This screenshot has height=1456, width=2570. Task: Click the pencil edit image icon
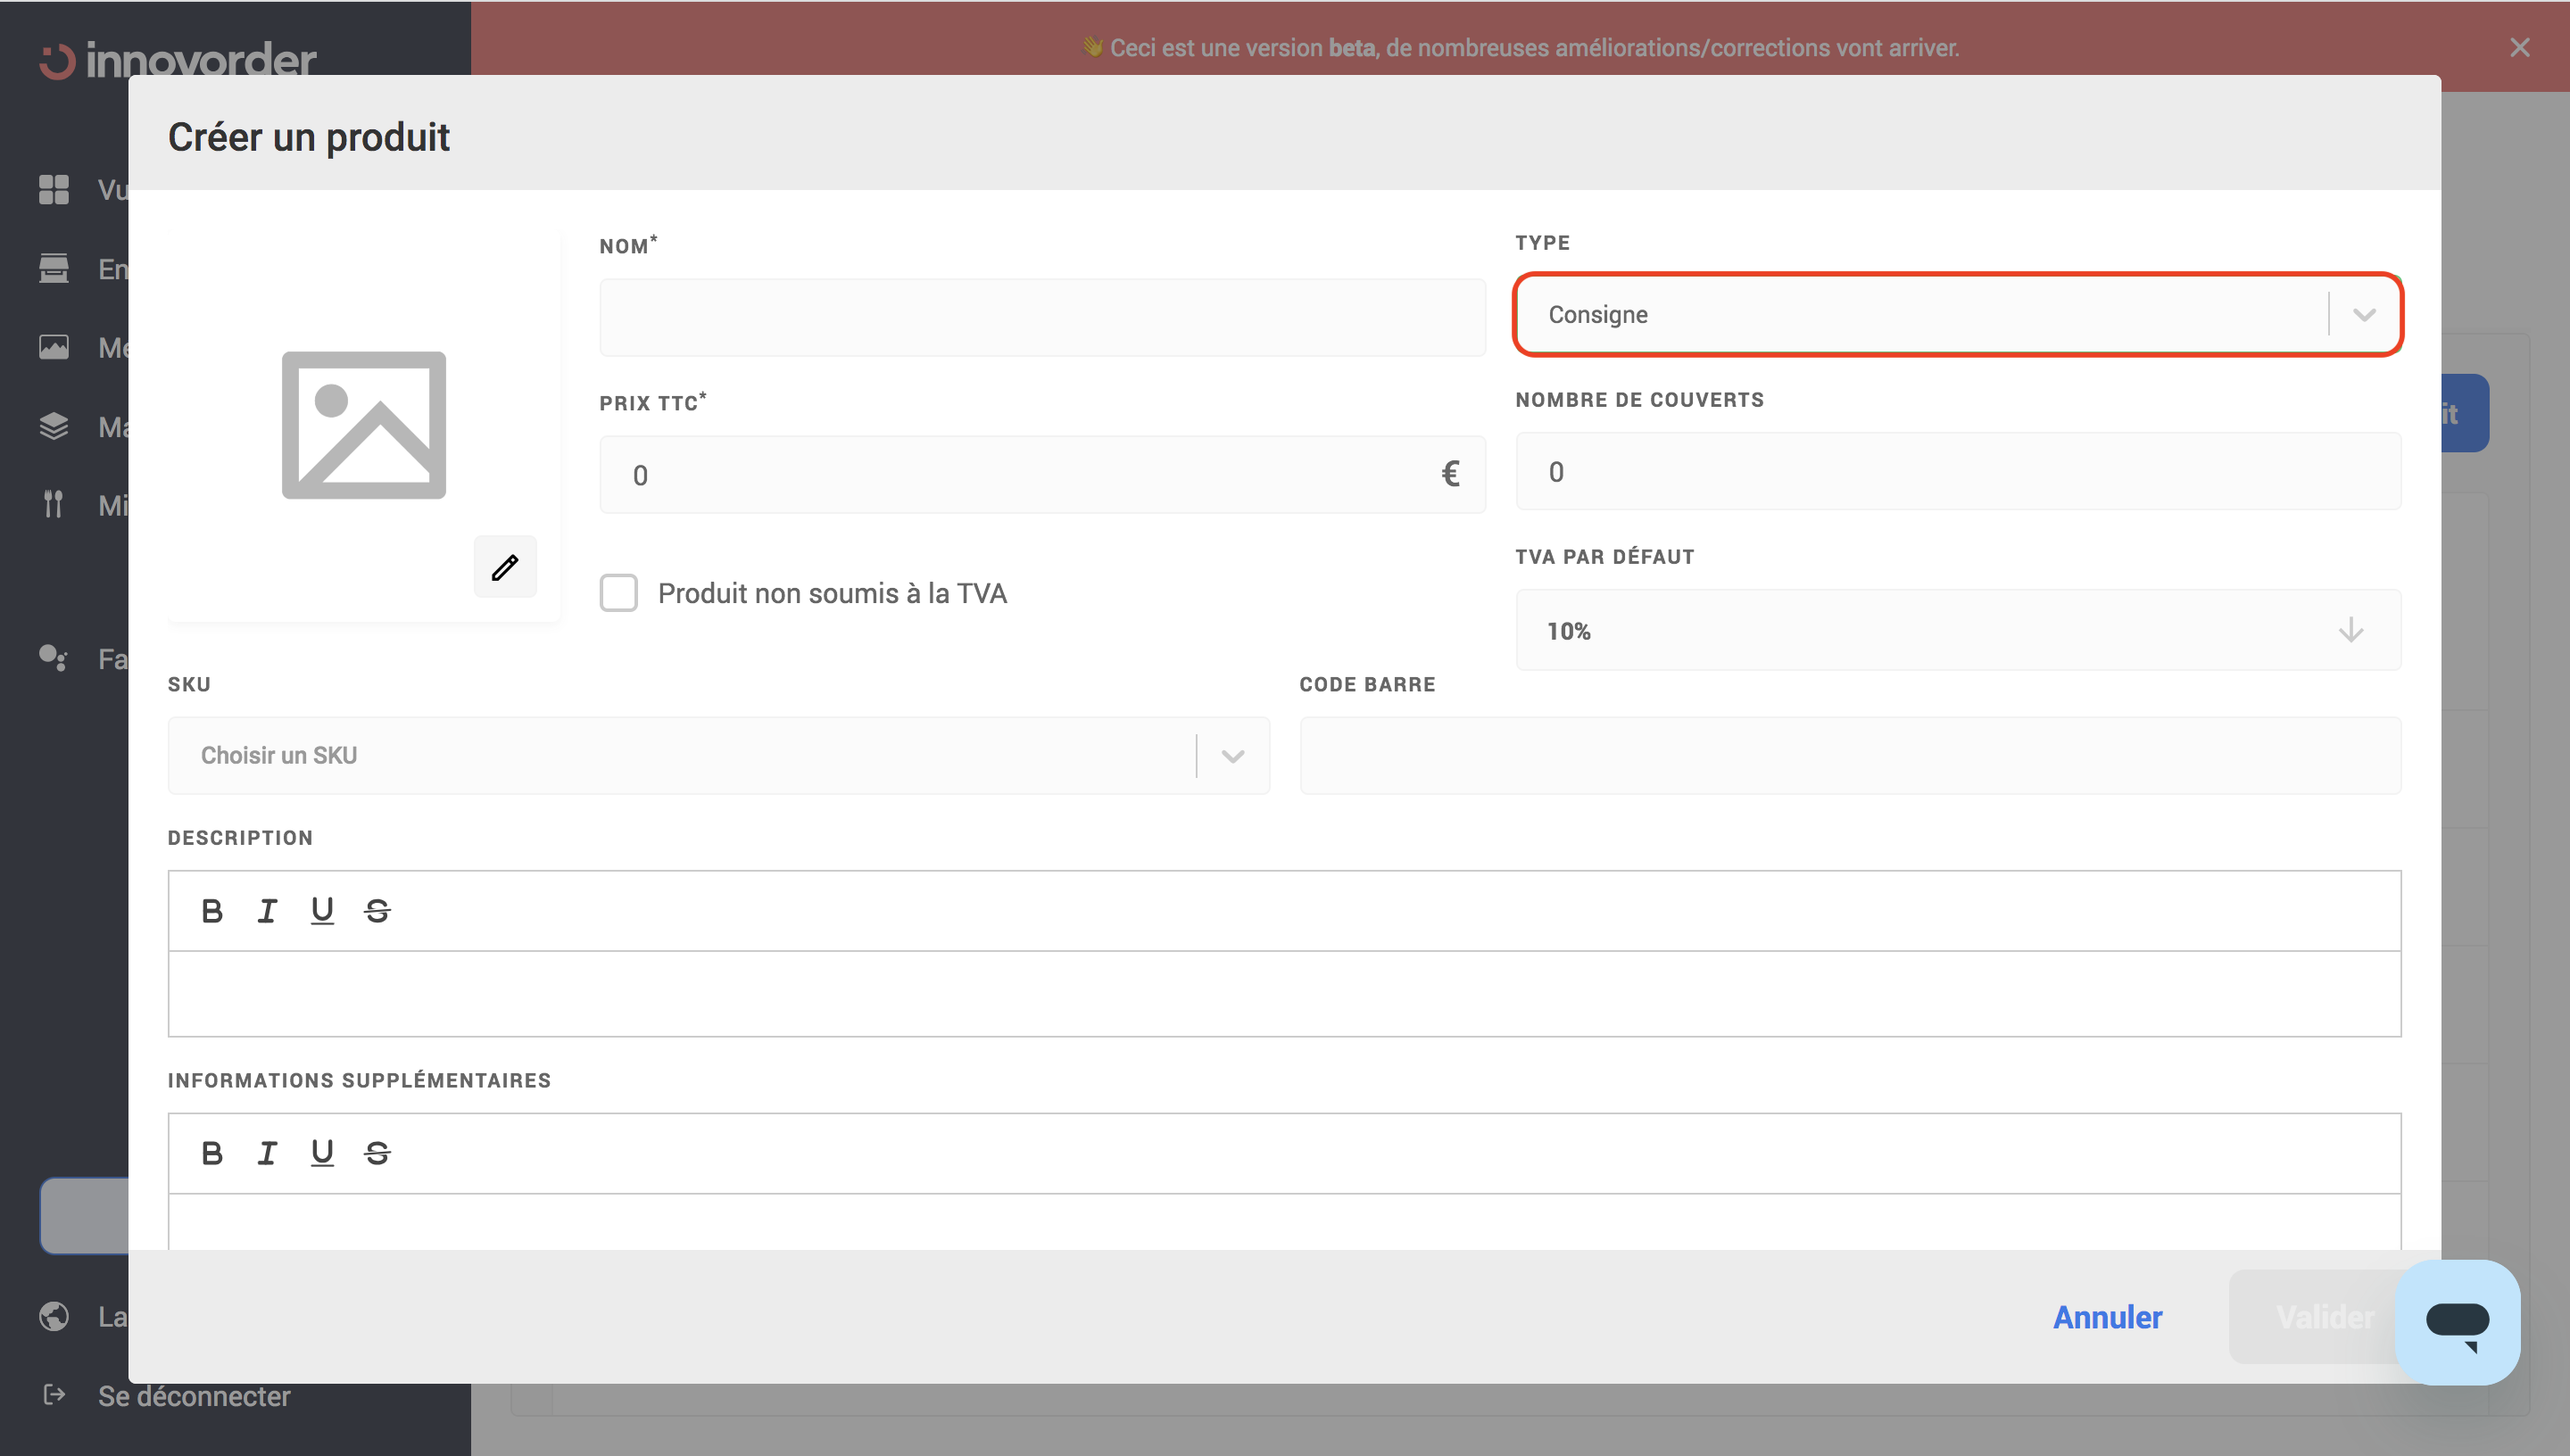[x=505, y=567]
